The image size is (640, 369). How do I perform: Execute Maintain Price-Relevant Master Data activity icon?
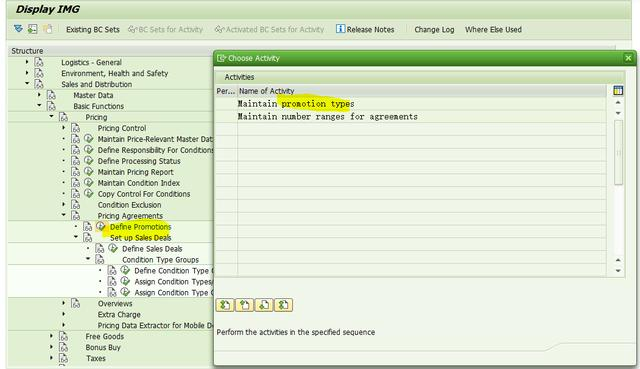[89, 138]
